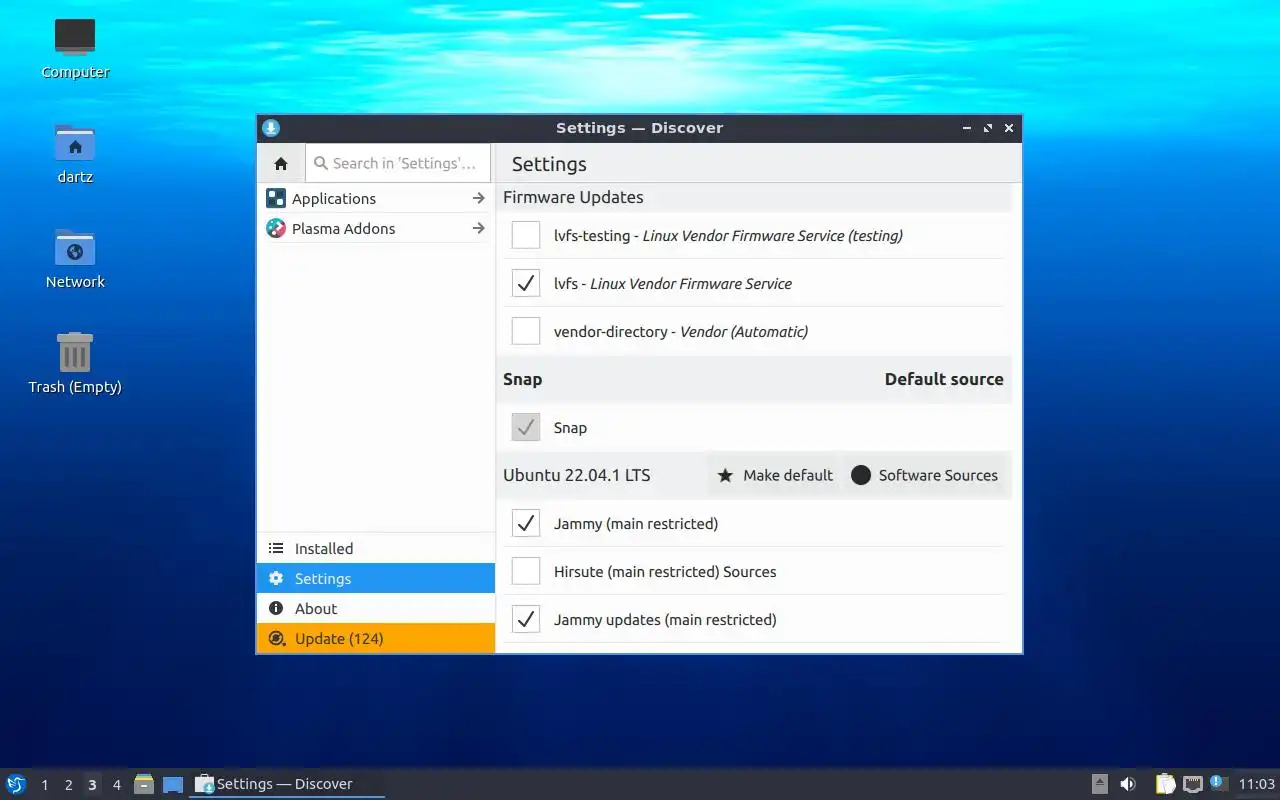Viewport: 1280px width, 800px height.
Task: Click the Plasma Addons category icon
Action: (x=276, y=228)
